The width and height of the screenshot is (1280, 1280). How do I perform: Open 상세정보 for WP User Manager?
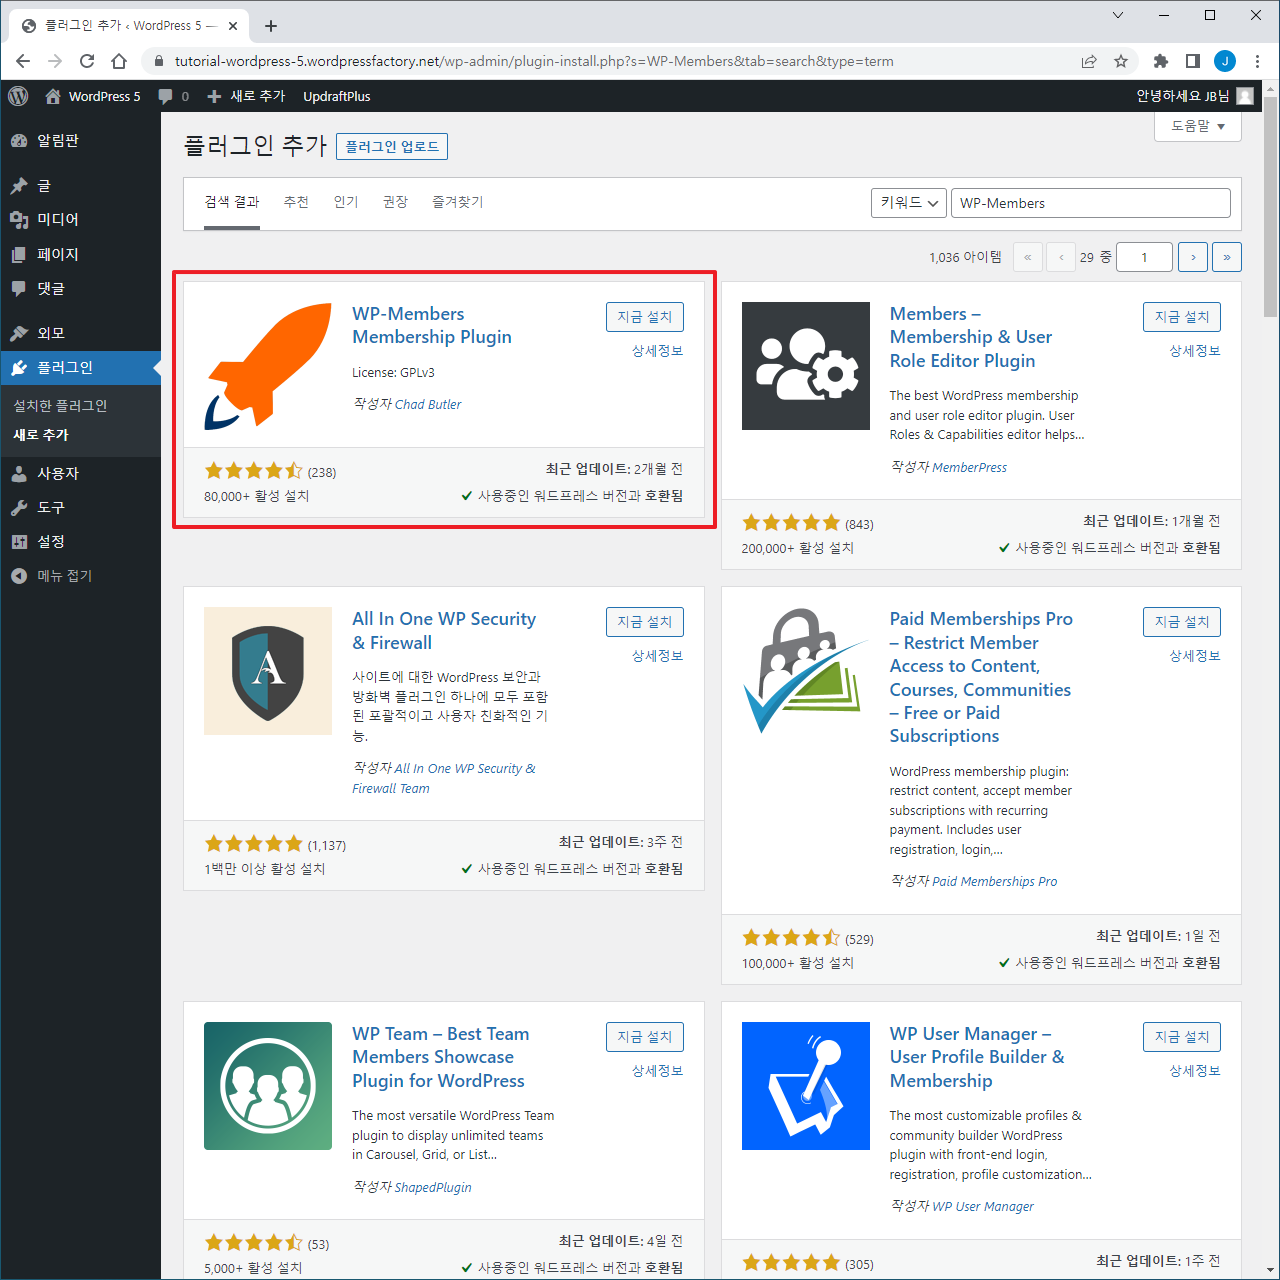1195,1071
